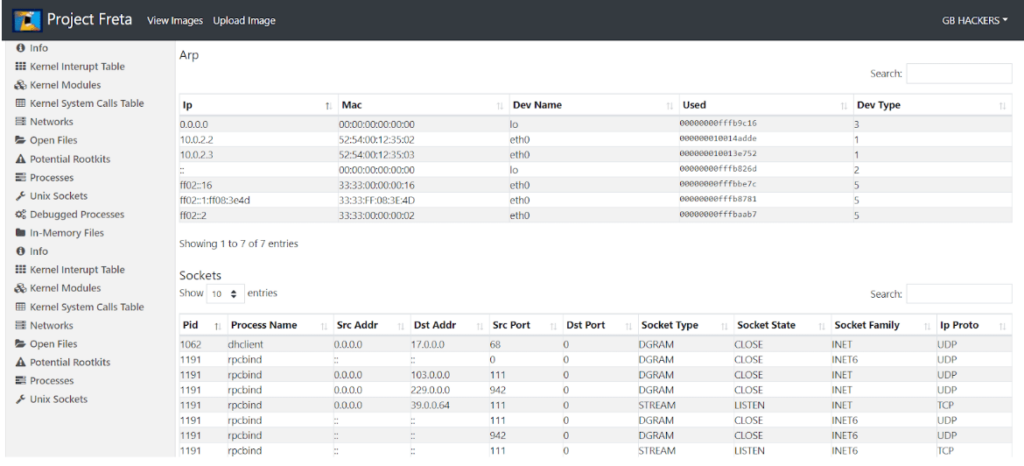Open the GB HACKERS account dropdown
Screen dimensions: 1024x466
pyautogui.click(x=974, y=20)
